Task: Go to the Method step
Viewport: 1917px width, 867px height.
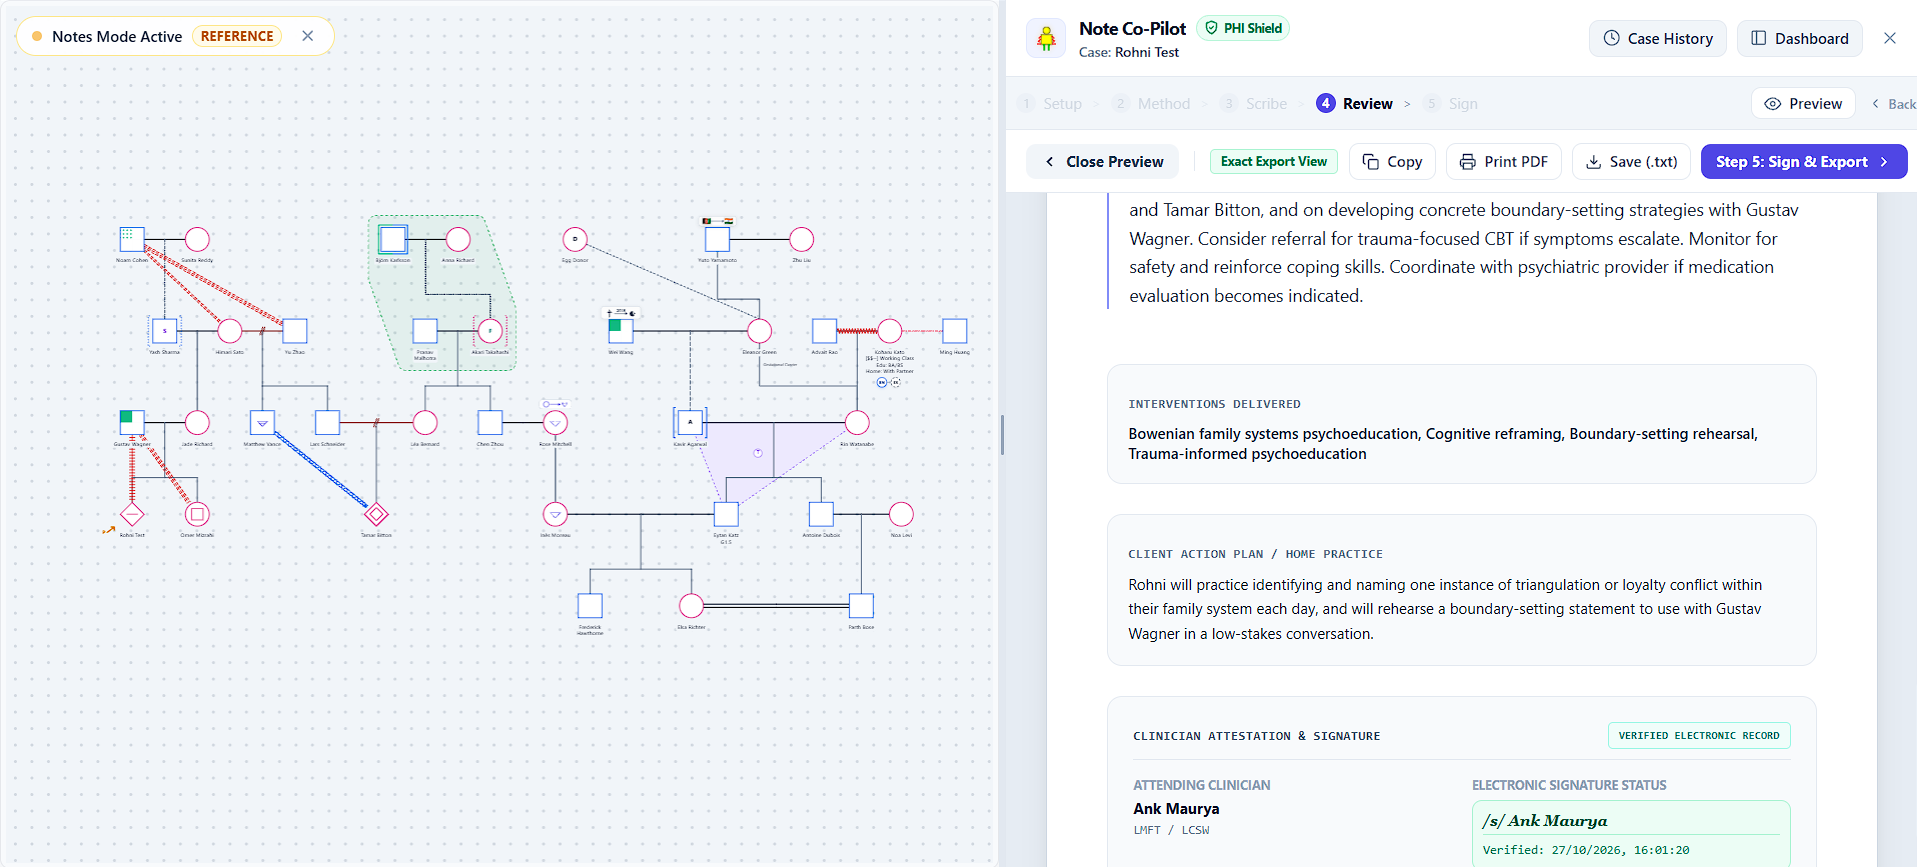Action: click(1151, 104)
